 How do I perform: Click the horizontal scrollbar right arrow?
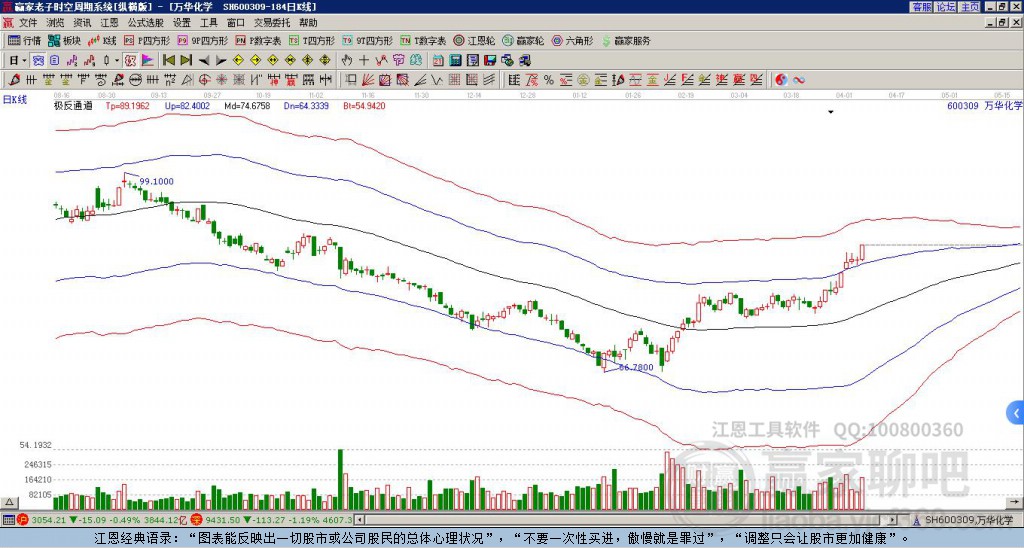(x=892, y=520)
